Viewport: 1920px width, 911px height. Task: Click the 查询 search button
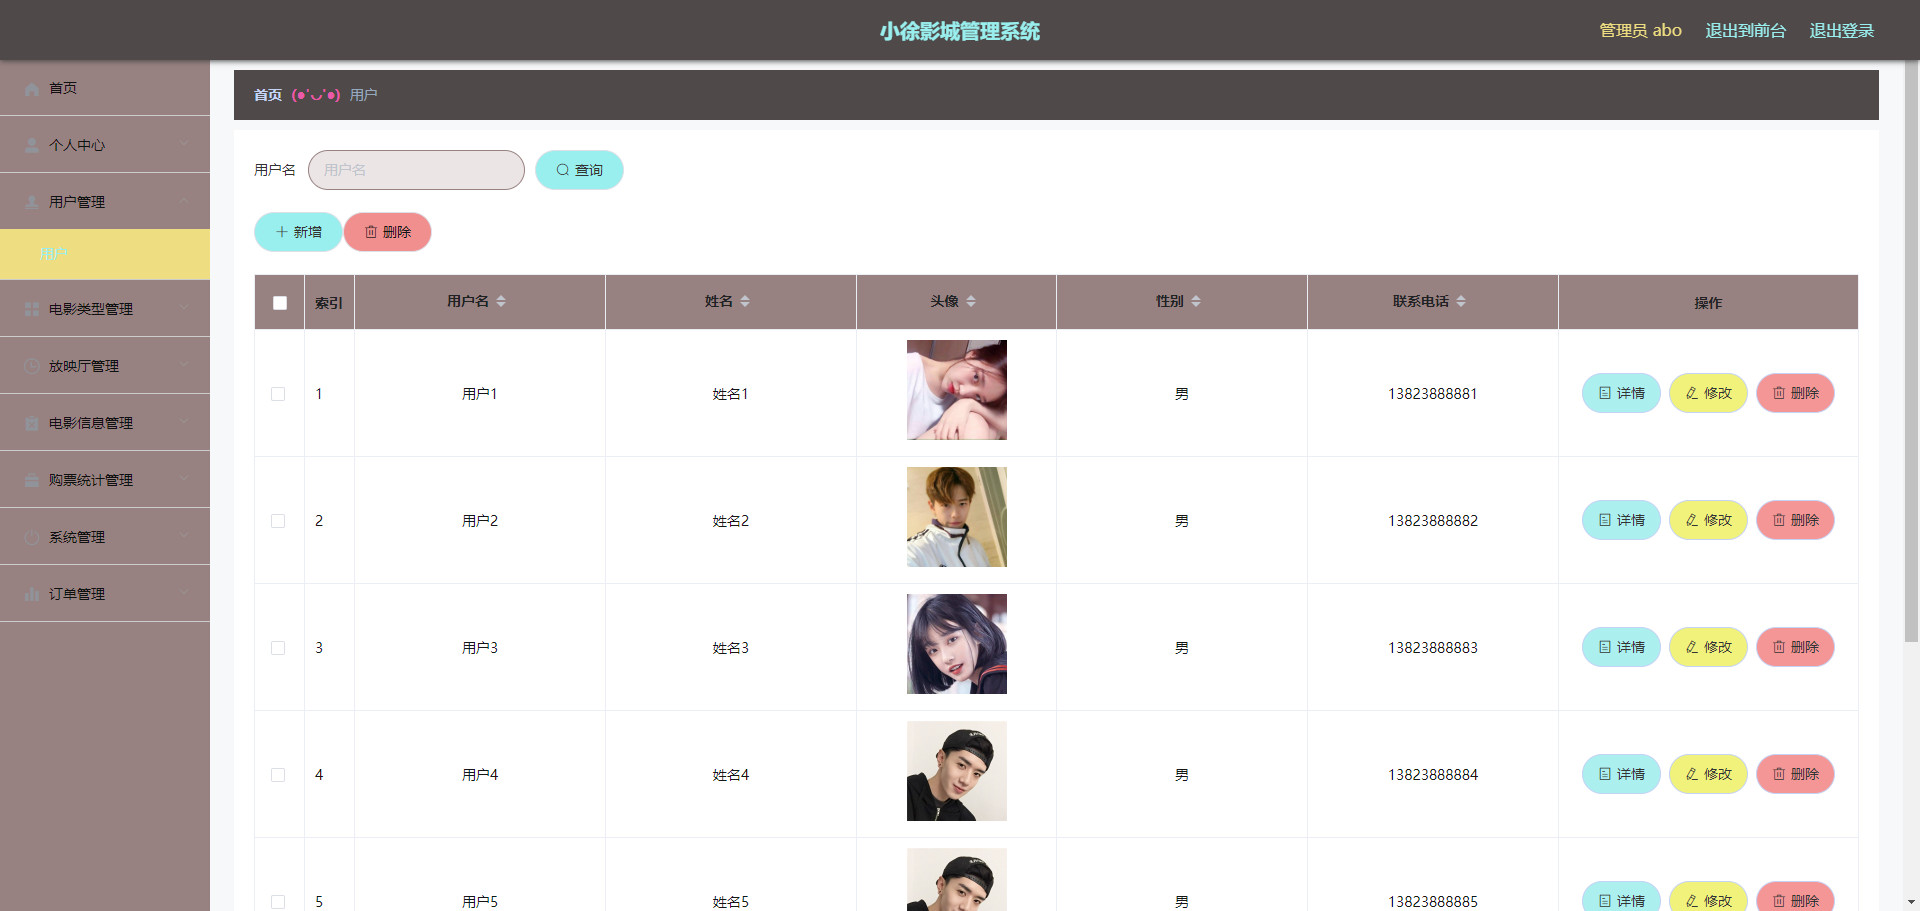(579, 170)
